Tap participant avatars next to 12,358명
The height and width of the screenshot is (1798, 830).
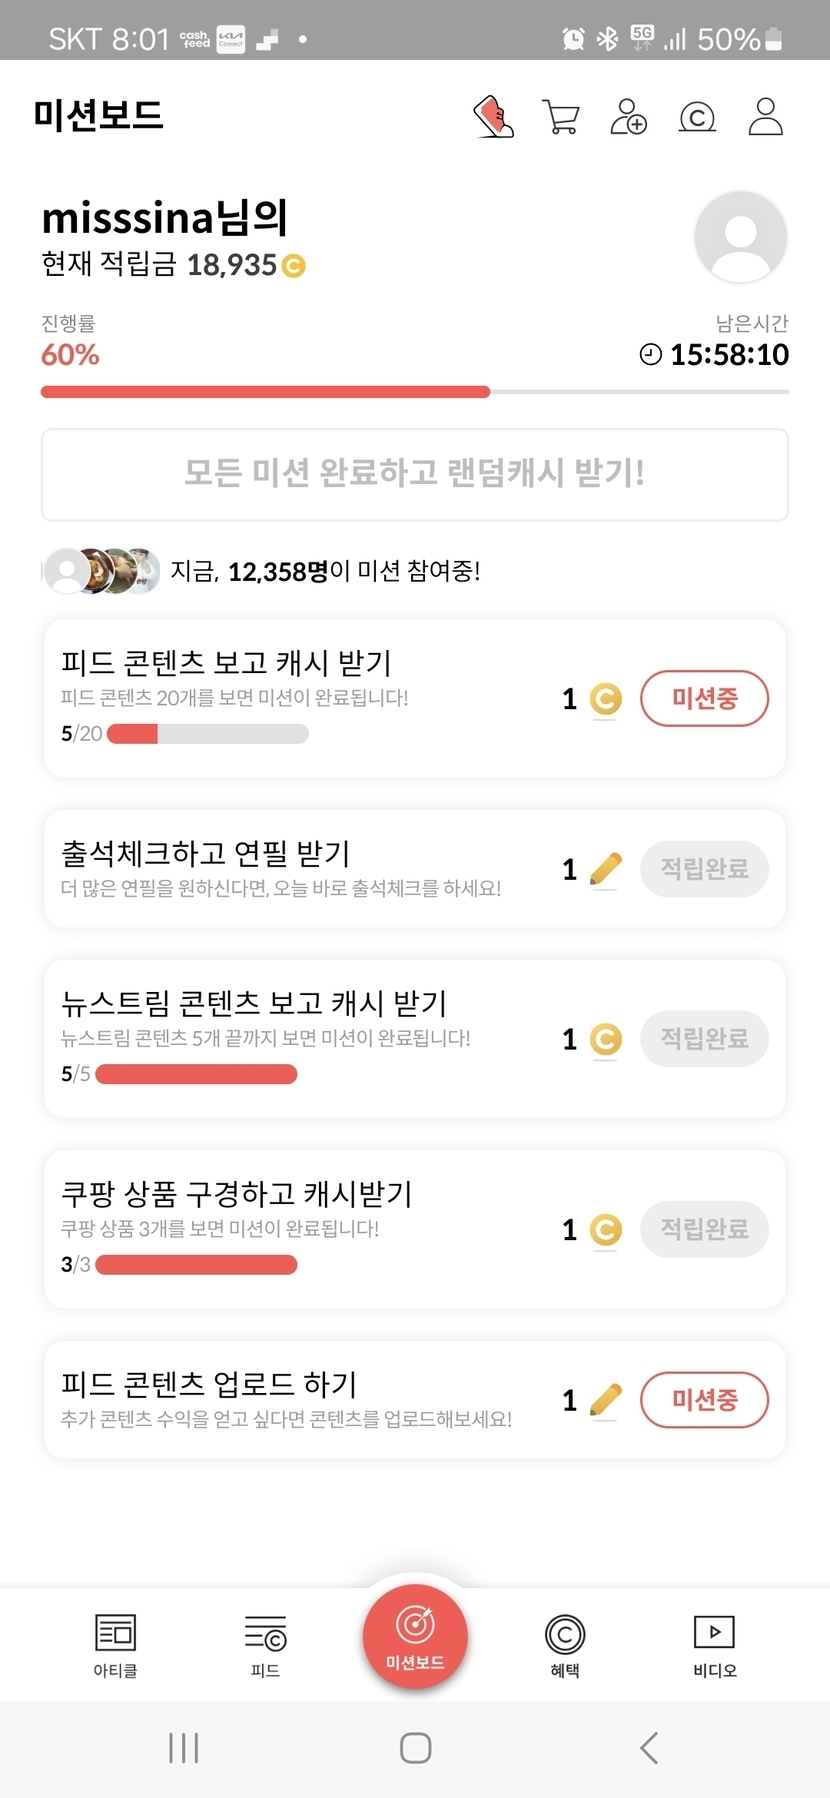point(102,571)
